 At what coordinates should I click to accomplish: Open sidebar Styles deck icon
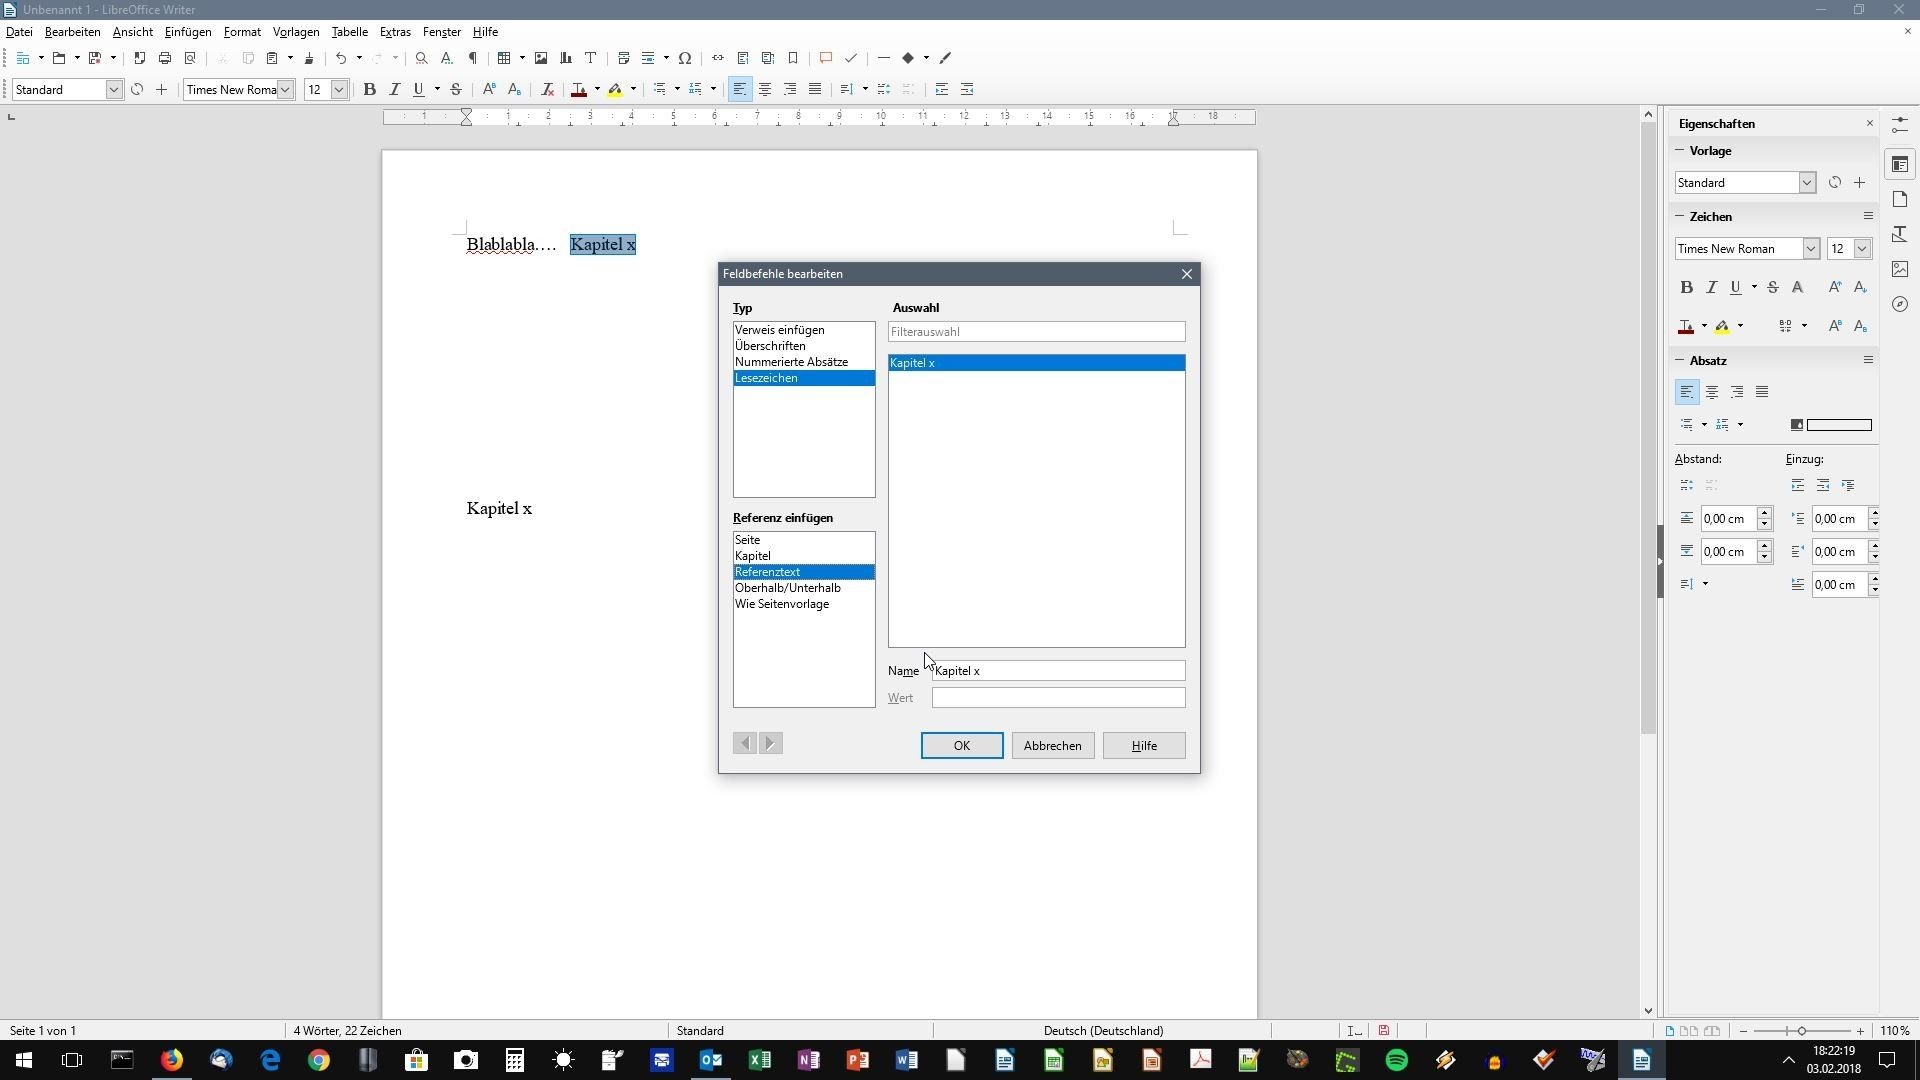point(1900,234)
